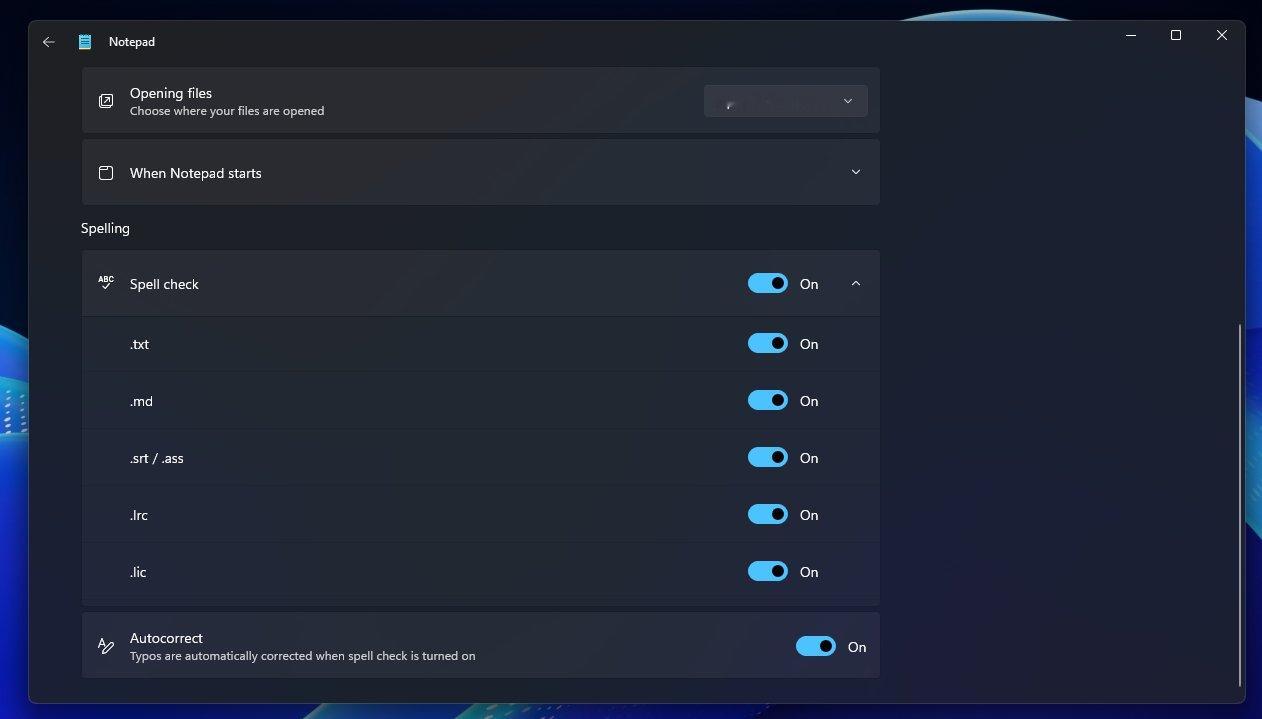Click the Spell check ABC icon
This screenshot has width=1262, height=719.
(x=106, y=283)
